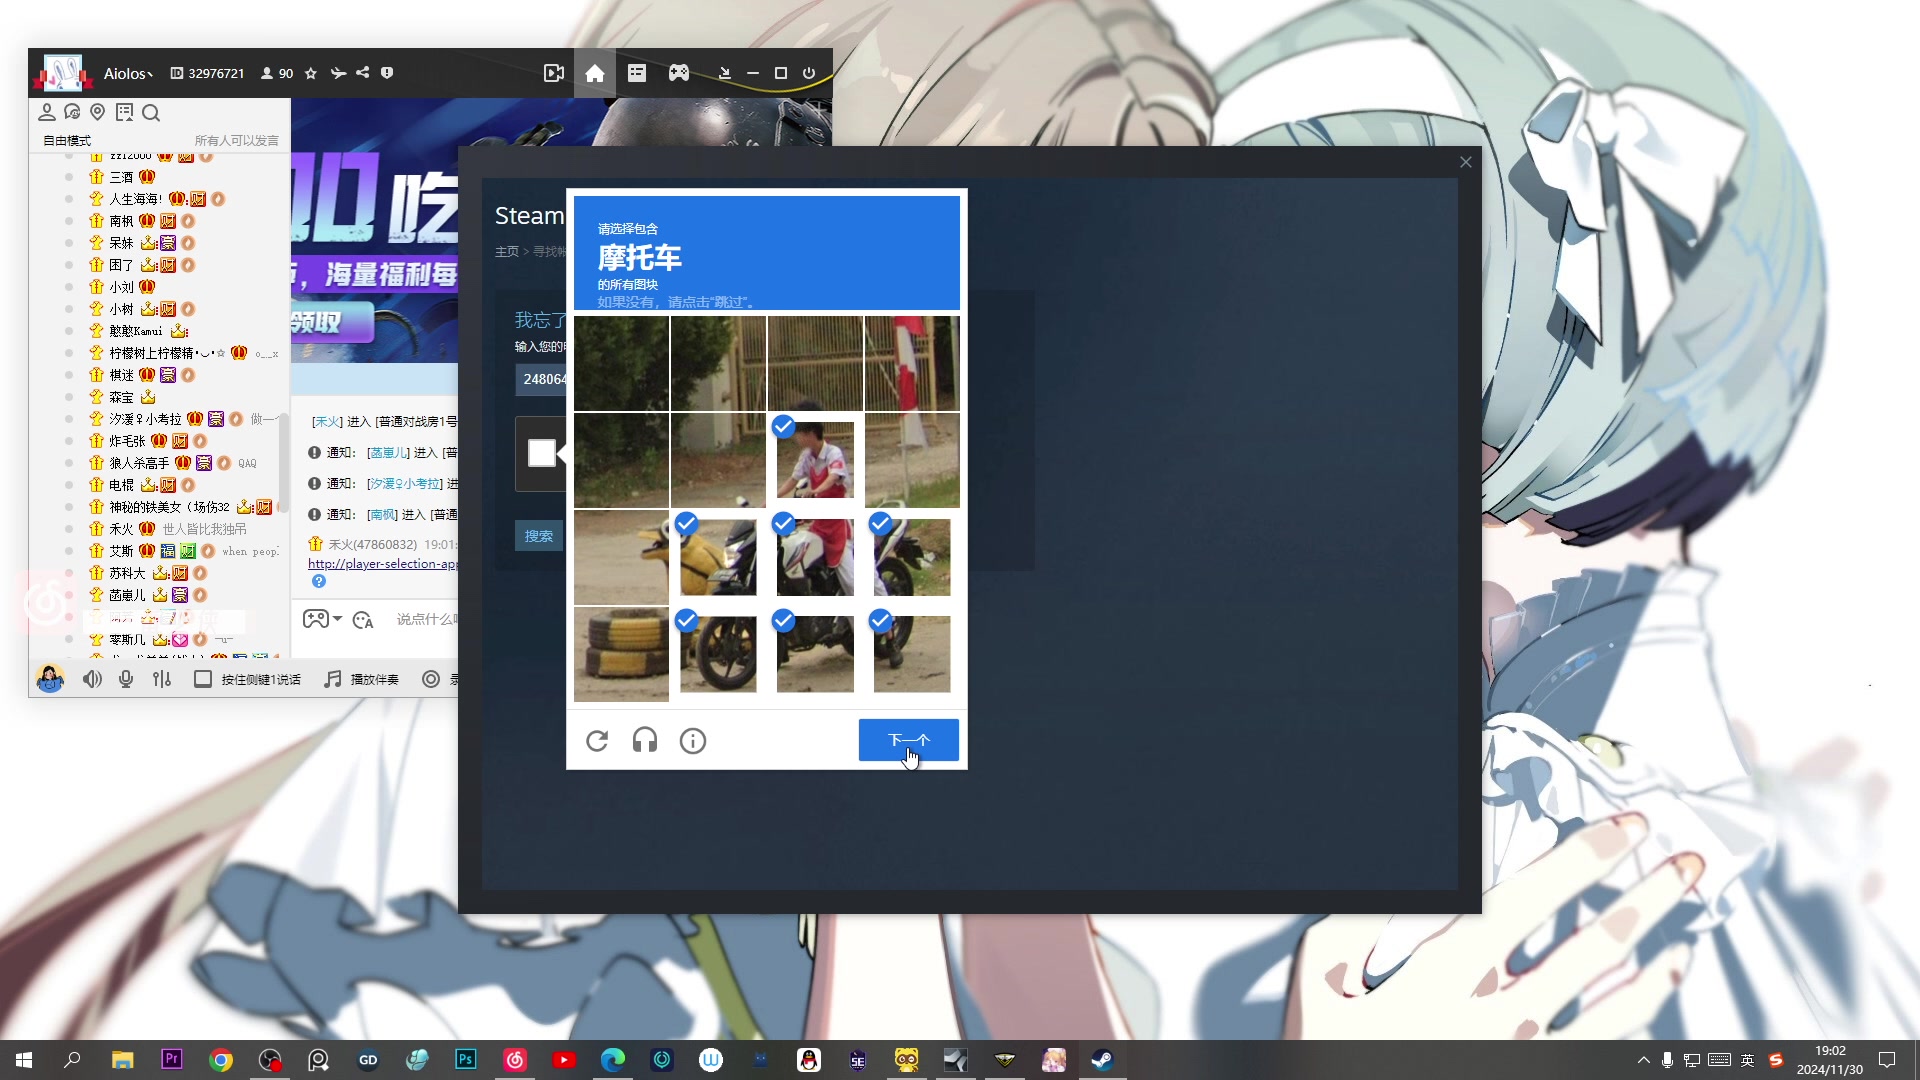Image resolution: width=1920 pixels, height=1080 pixels.
Task: Click 播放伴奏 play accompaniment button
Action: (362, 679)
